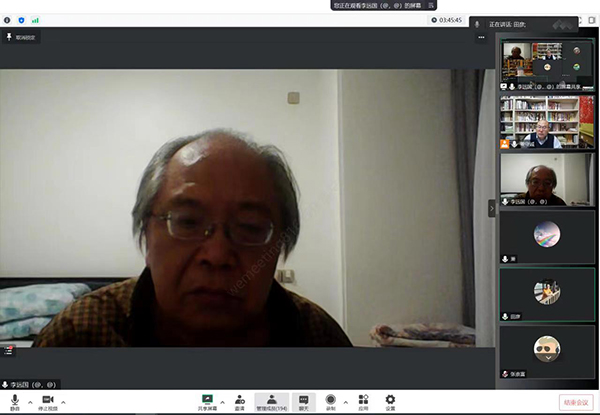Click the mic icon on 田欣 tile

pos(505,317)
